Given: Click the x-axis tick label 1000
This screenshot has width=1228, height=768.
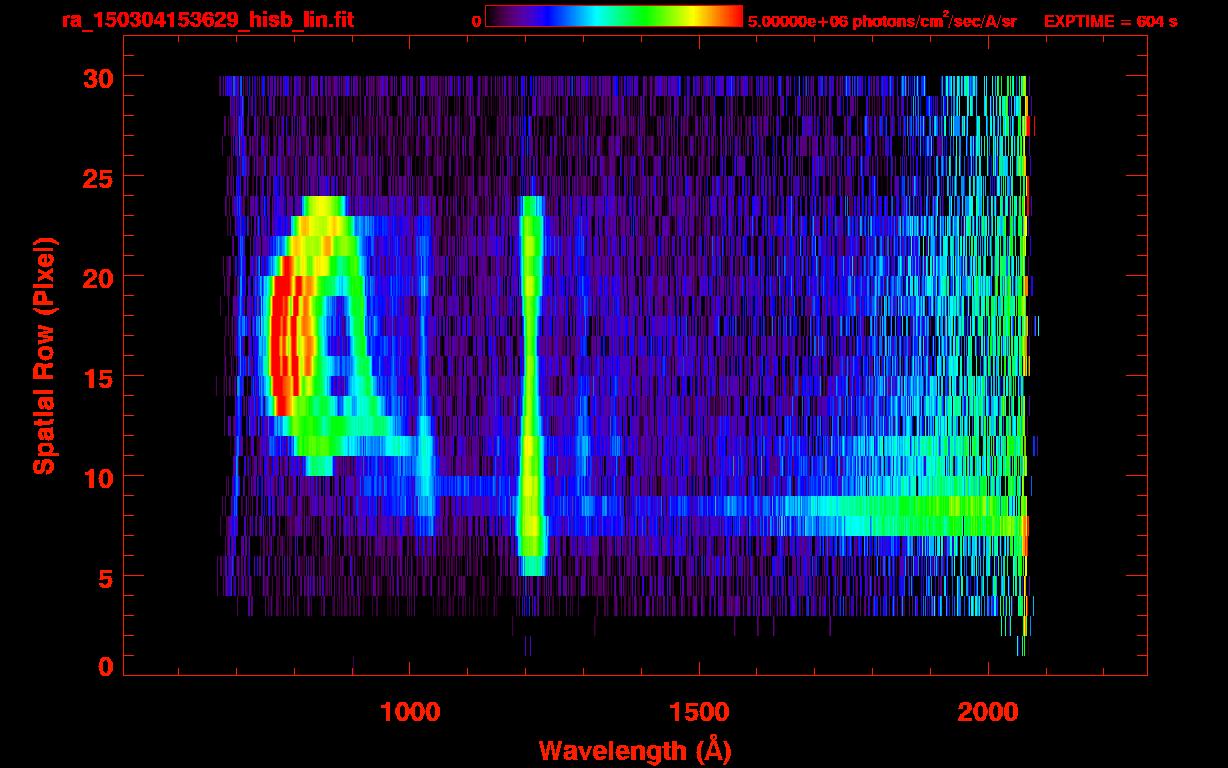Looking at the screenshot, I should coord(410,712).
